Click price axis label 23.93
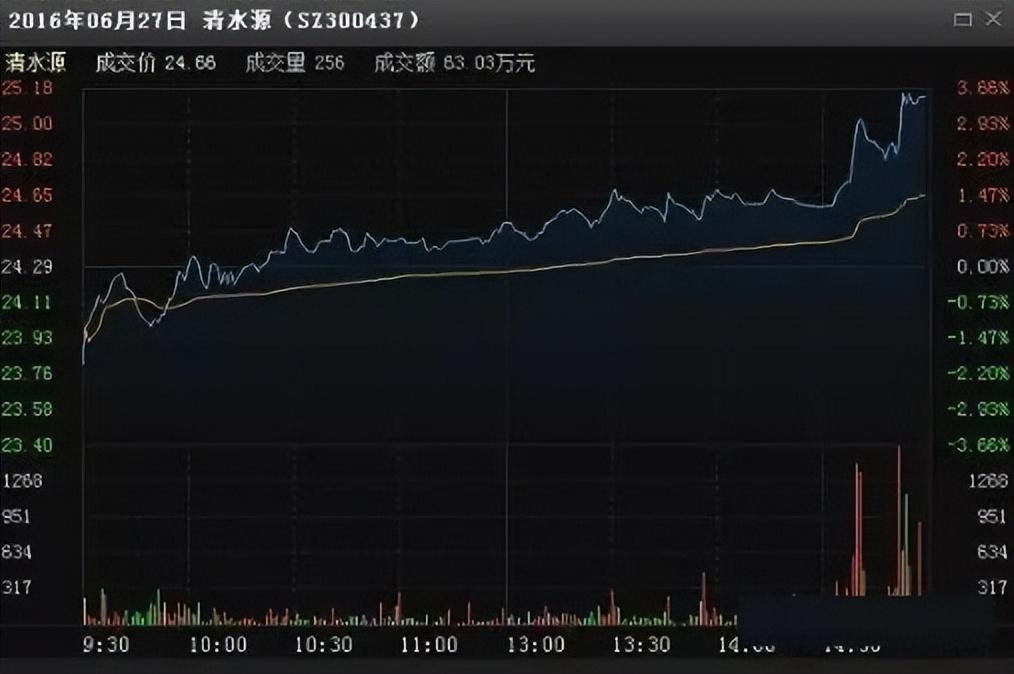 click(27, 338)
